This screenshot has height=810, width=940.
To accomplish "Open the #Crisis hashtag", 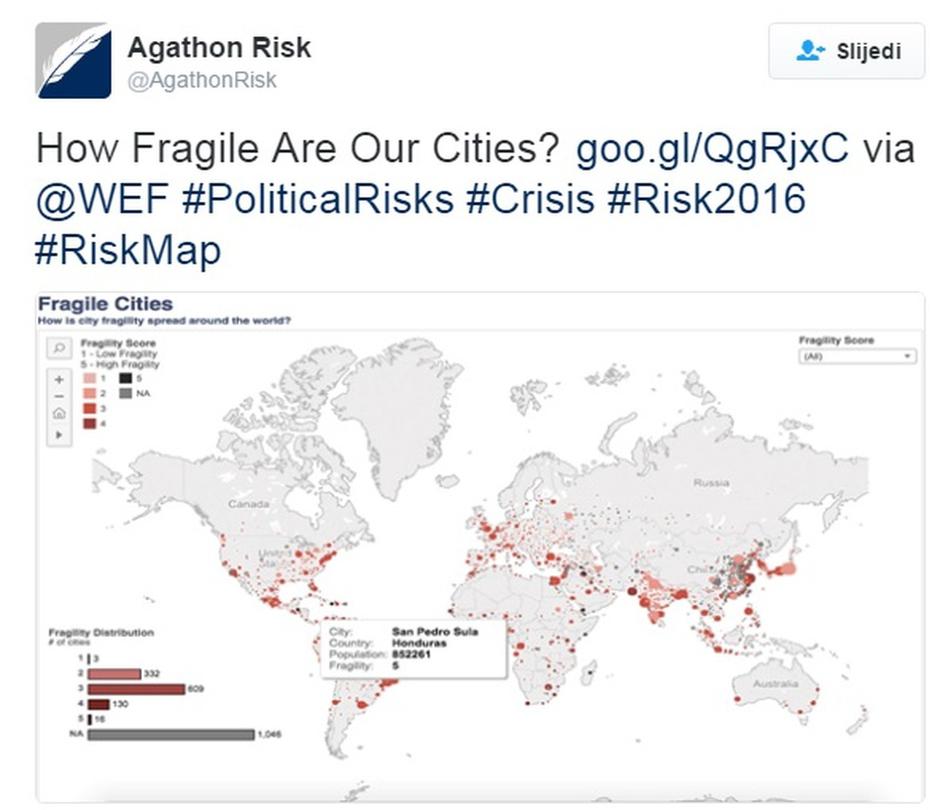I will (x=530, y=198).
